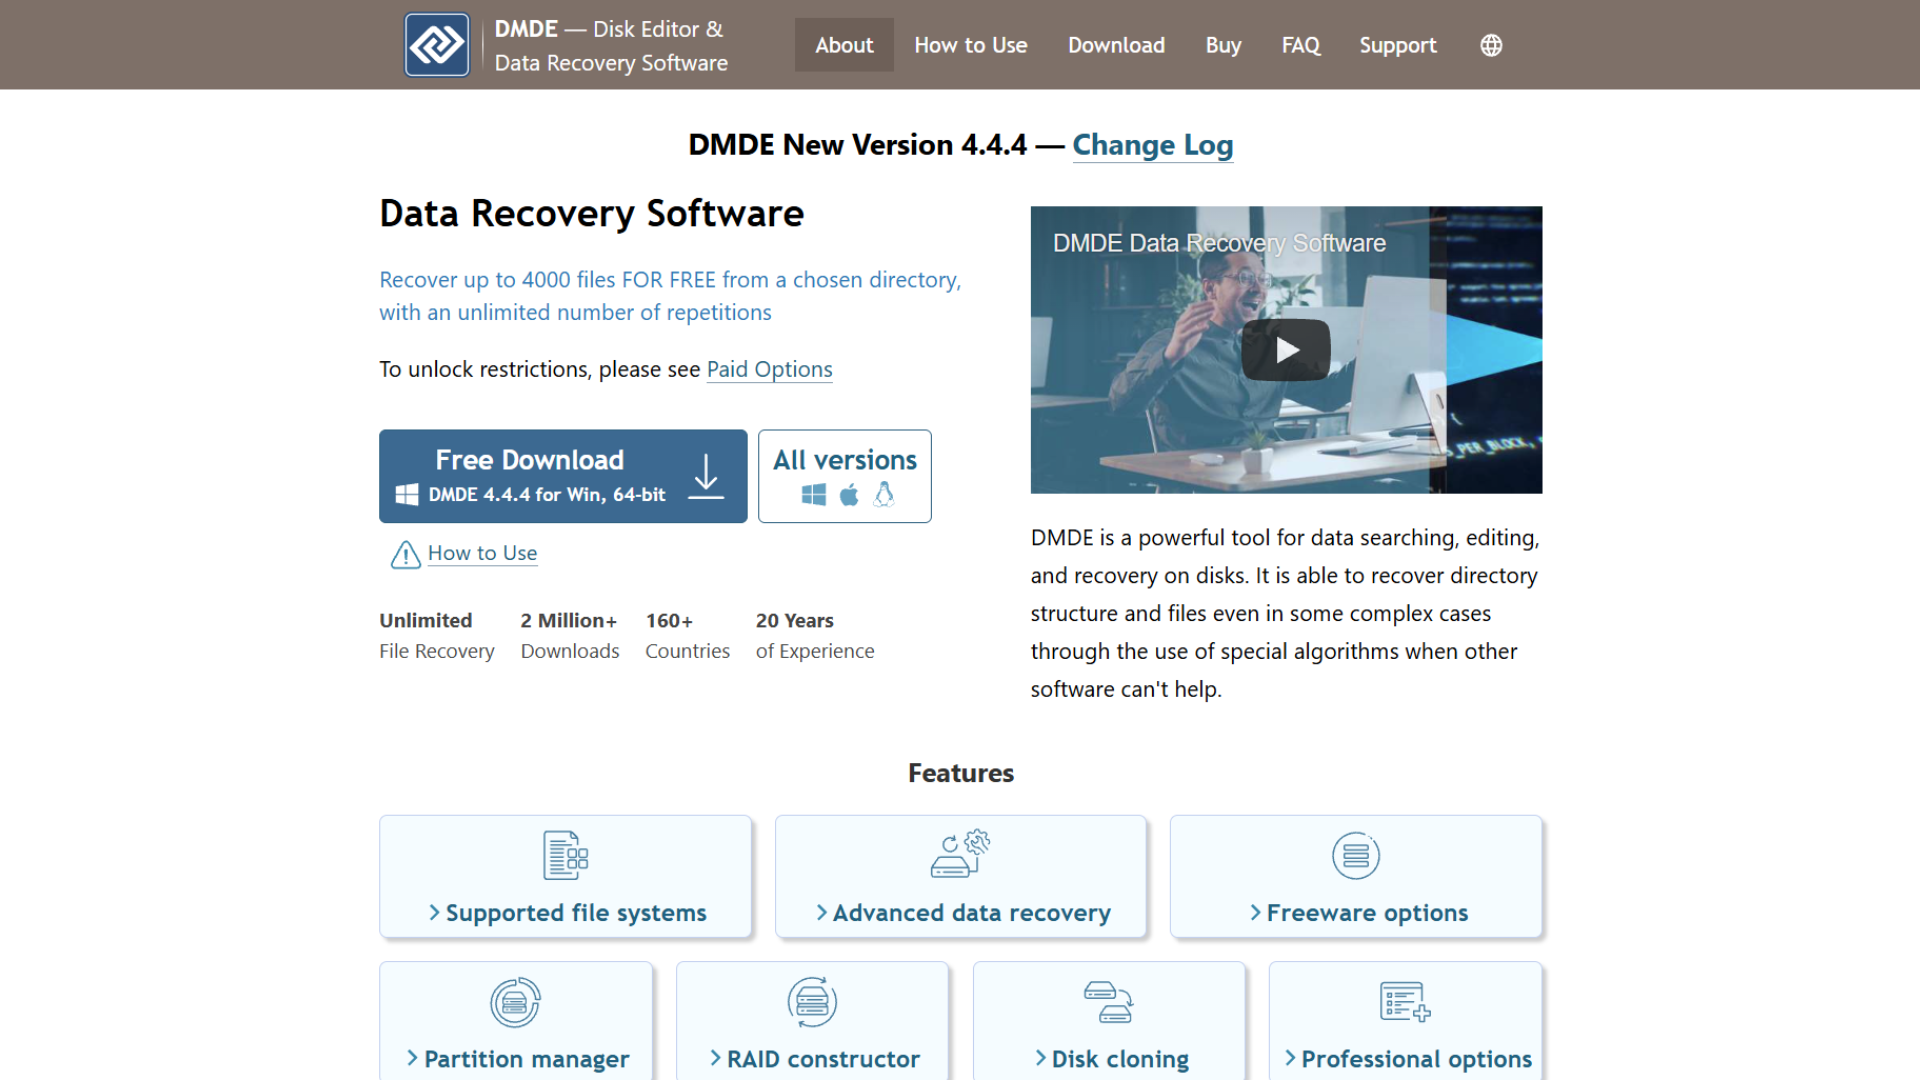Click the 'Recover up to 4000 files' text
Viewport: 1920px width, 1080px height.
click(670, 296)
